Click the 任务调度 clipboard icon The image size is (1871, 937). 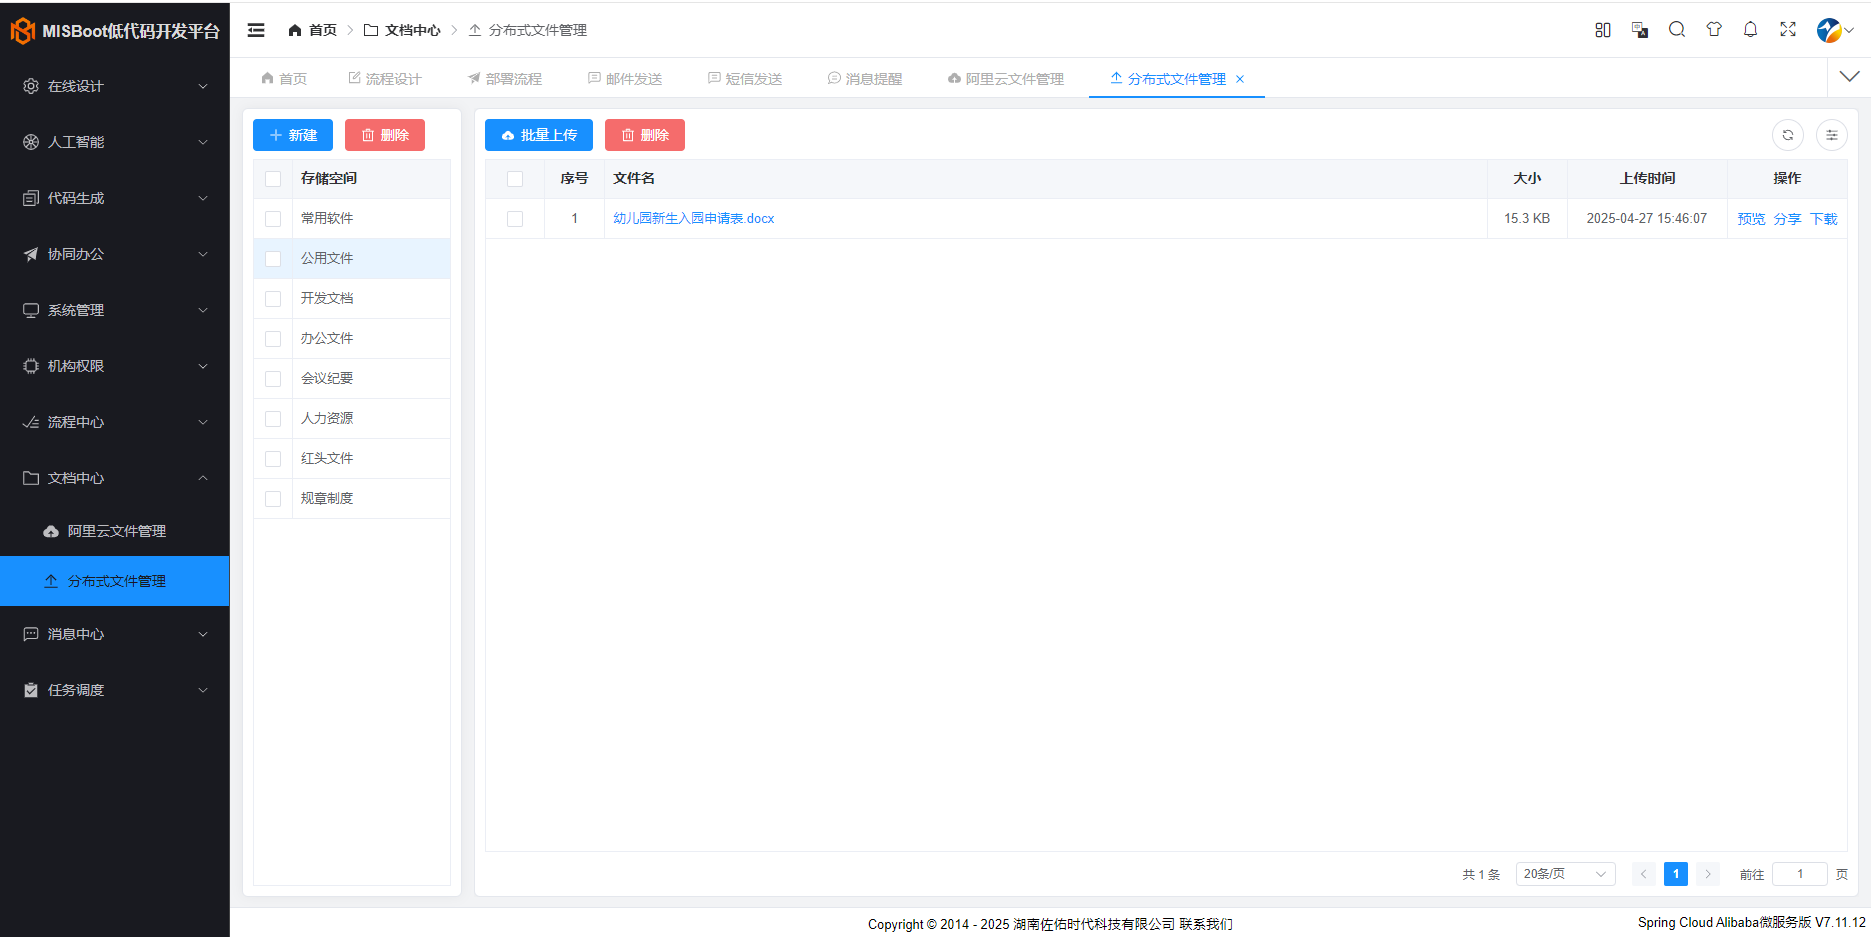point(31,690)
